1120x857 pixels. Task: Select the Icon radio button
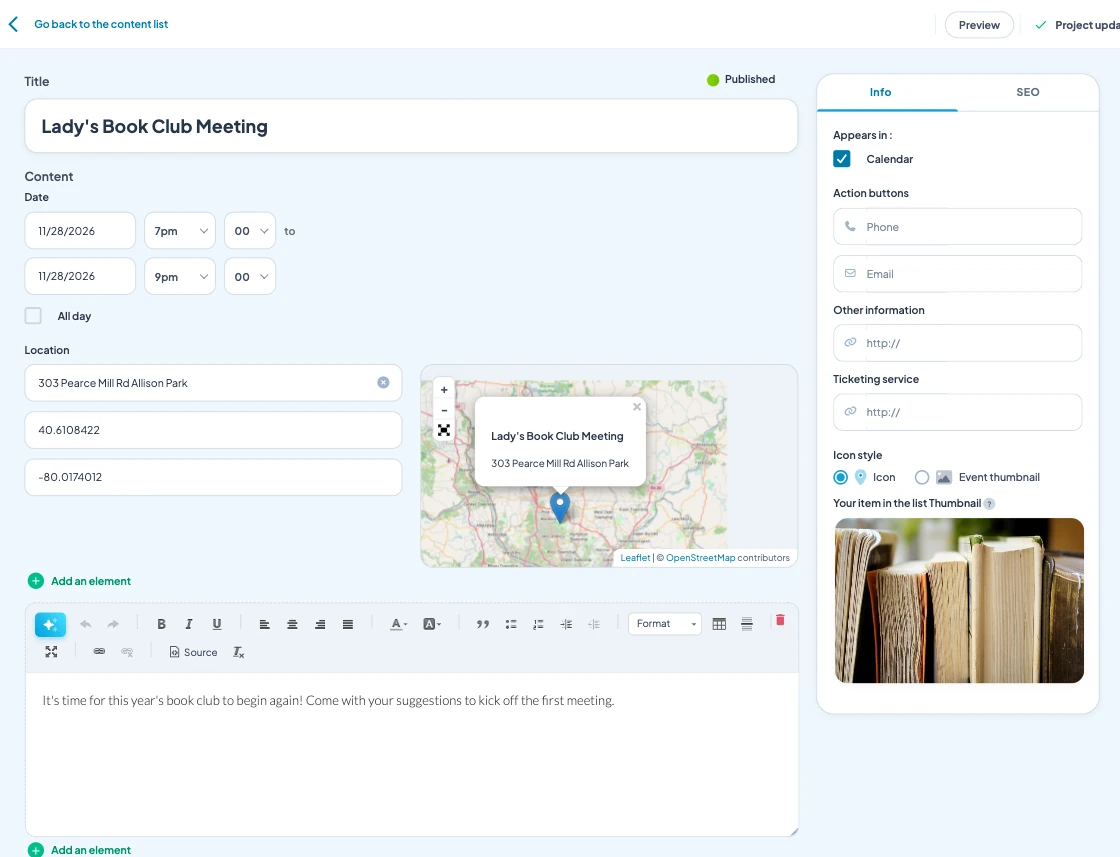point(841,477)
